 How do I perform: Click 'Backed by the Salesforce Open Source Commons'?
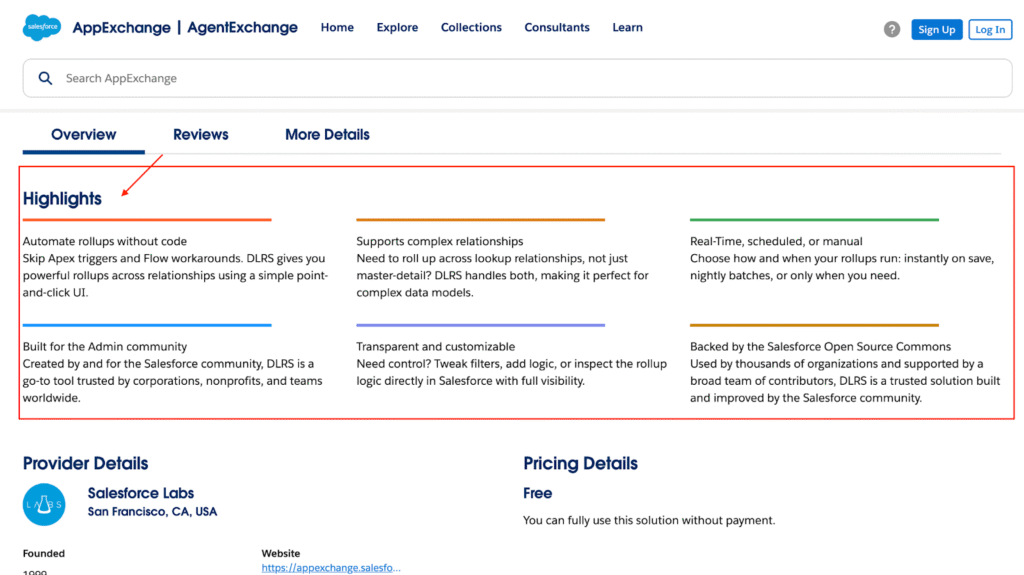coord(820,346)
